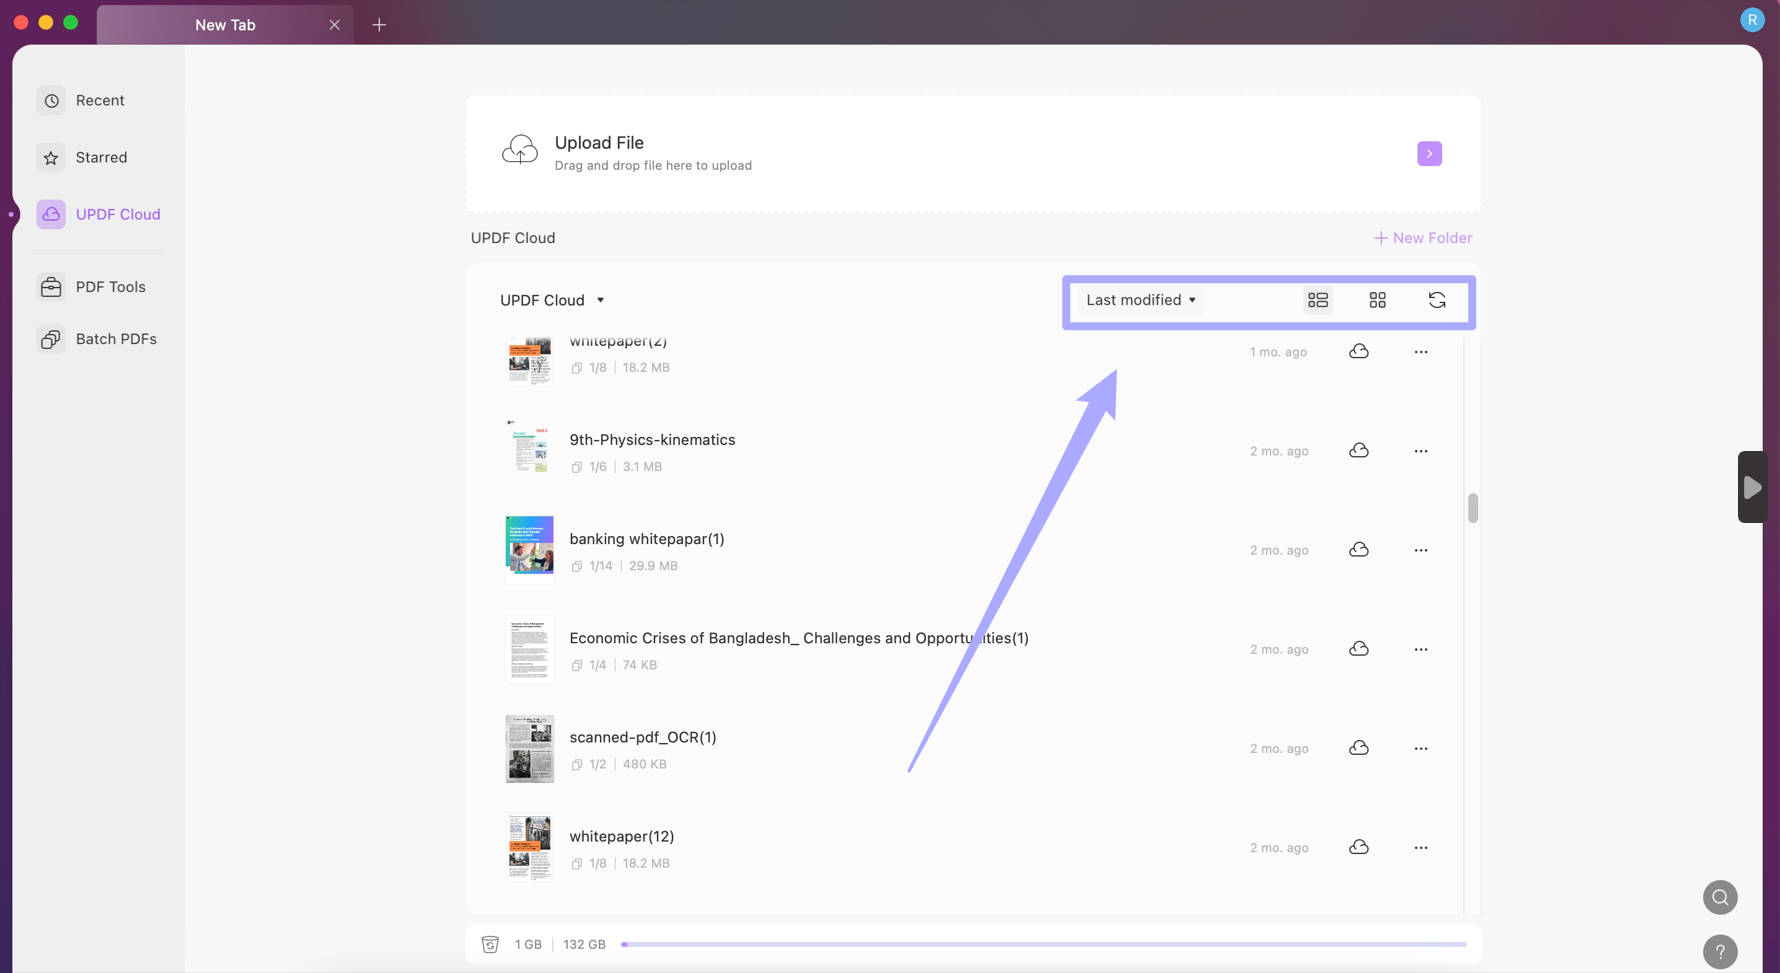This screenshot has width=1780, height=973.
Task: Open the Recent section
Action: (81, 100)
